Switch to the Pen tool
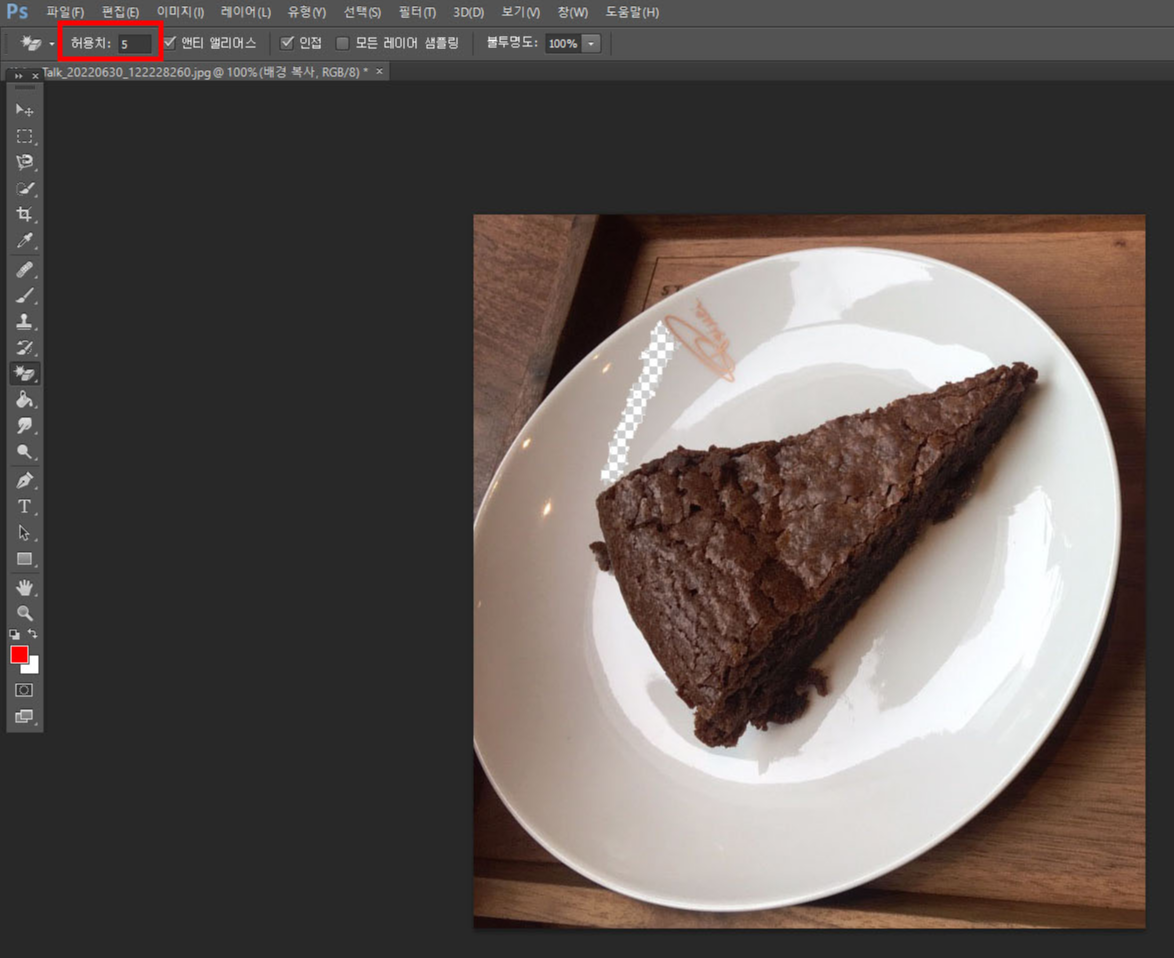The height and width of the screenshot is (958, 1174). tap(25, 480)
